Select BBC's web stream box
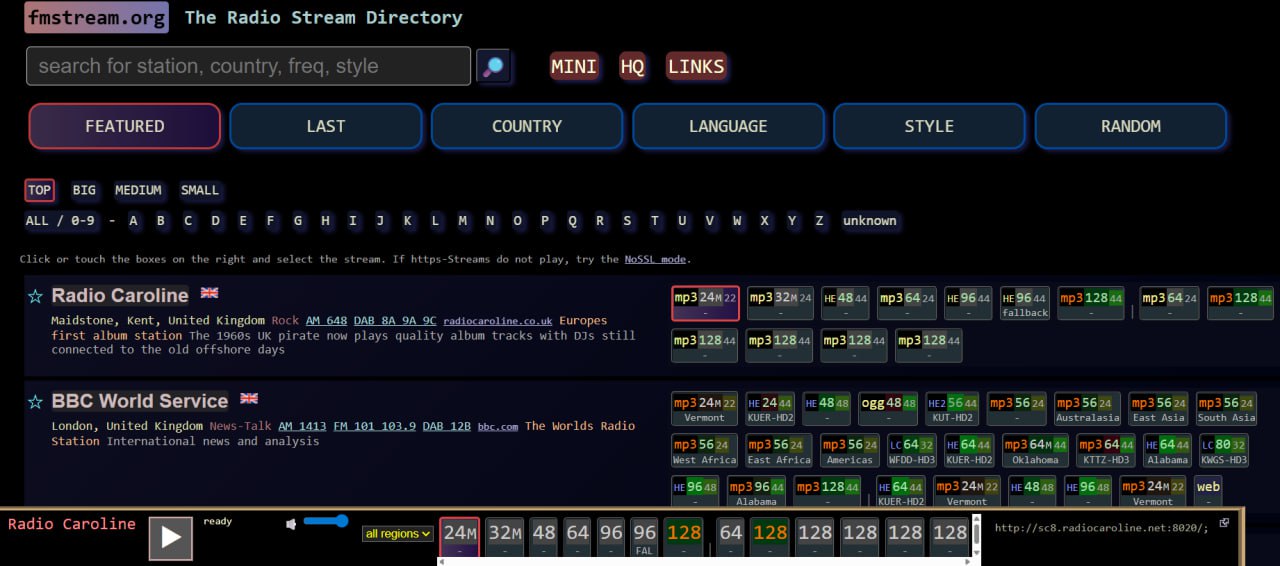The width and height of the screenshot is (1280, 566). 1208,492
